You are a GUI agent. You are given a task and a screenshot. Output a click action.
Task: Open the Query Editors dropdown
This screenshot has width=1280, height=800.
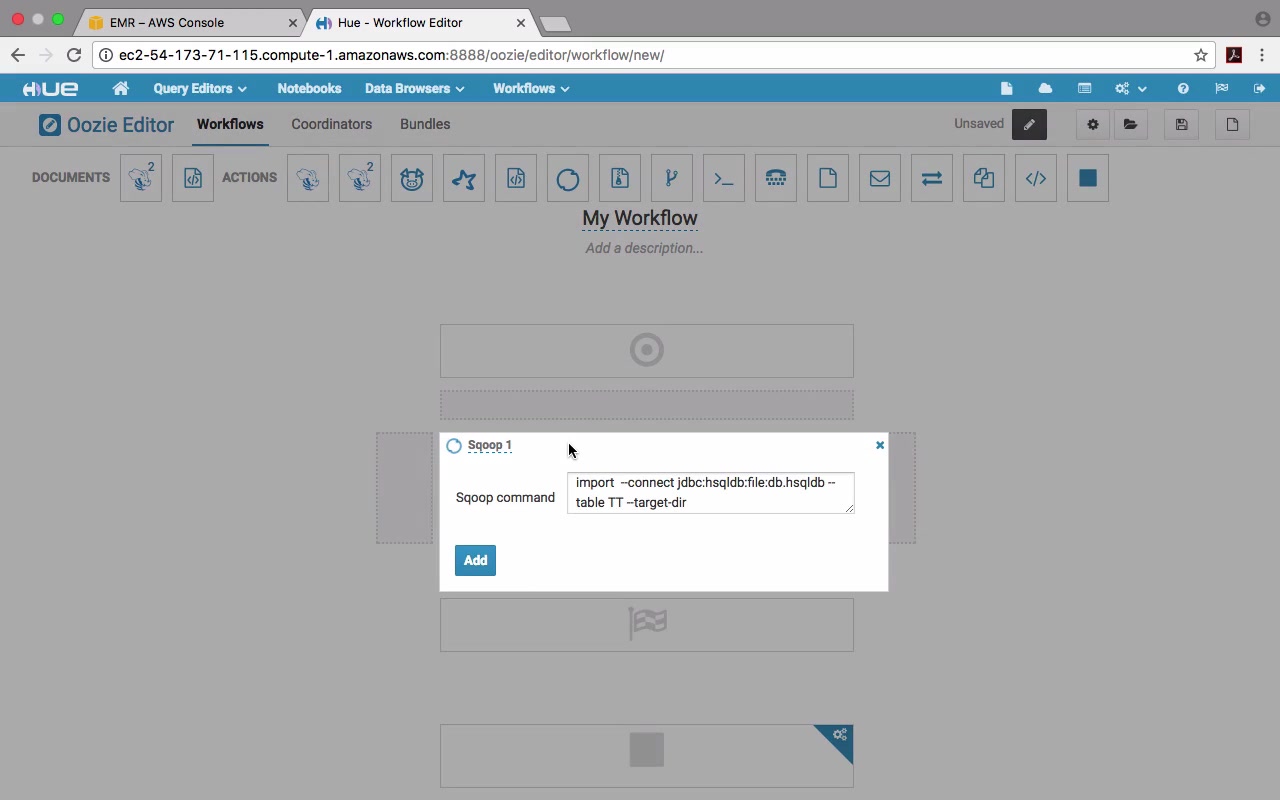click(200, 88)
